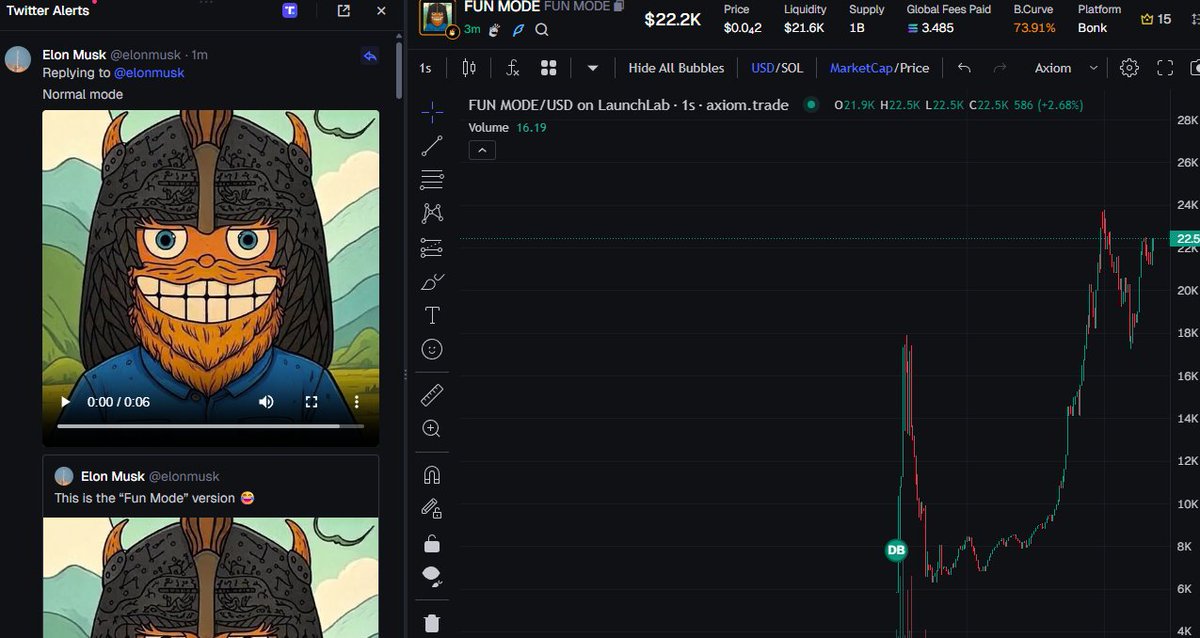Click the FUN MODE/USD on LaunchLab chart title
Screen dimensions: 1200x638
pos(628,105)
